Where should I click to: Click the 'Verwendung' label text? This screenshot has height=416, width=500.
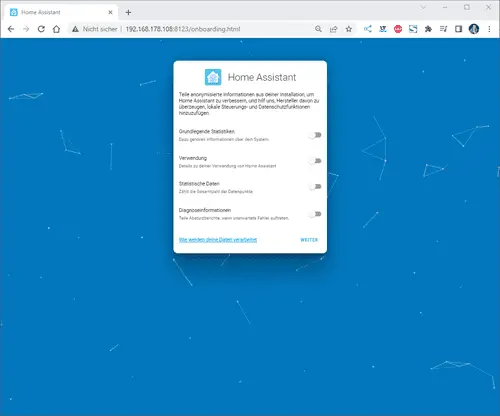pos(193,158)
